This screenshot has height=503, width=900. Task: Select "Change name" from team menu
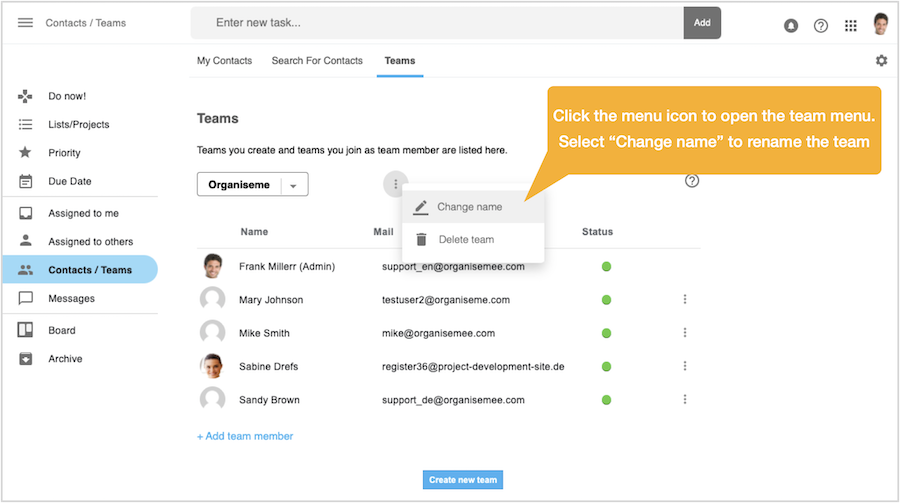pyautogui.click(x=469, y=207)
